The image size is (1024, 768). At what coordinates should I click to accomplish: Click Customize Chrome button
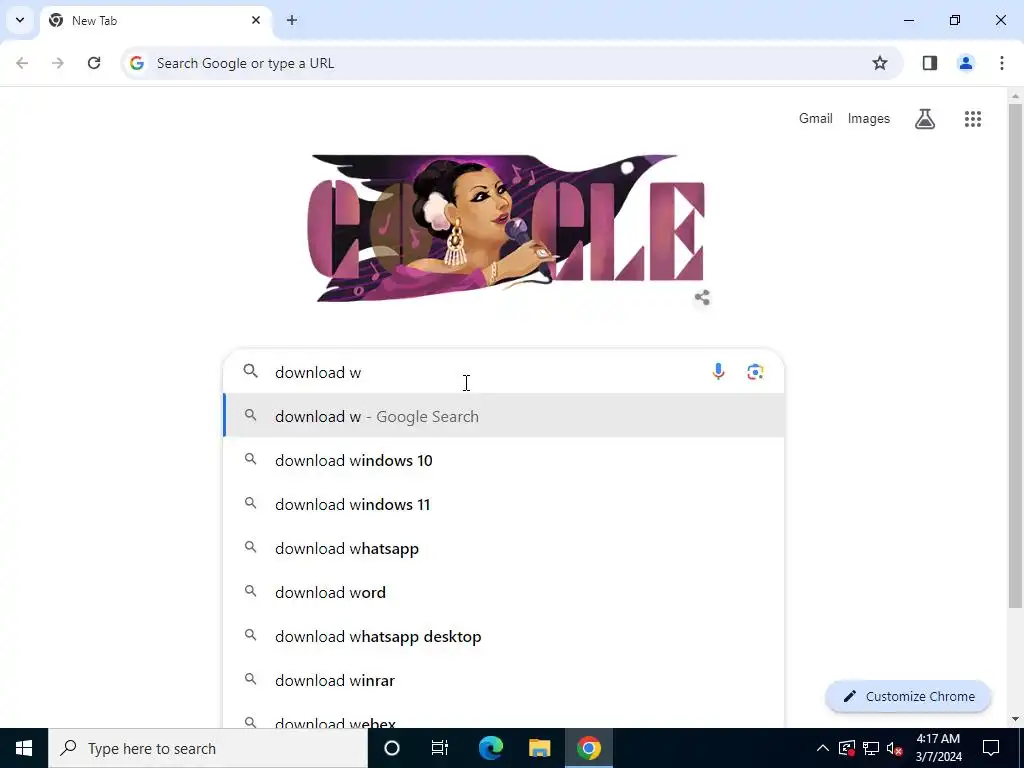(x=908, y=696)
